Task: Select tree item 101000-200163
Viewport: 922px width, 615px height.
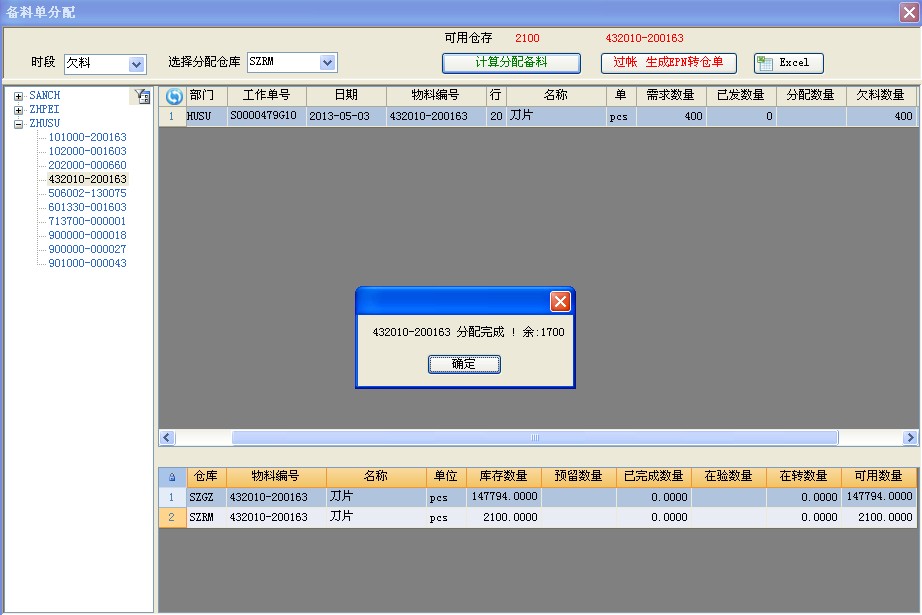Action: [87, 137]
